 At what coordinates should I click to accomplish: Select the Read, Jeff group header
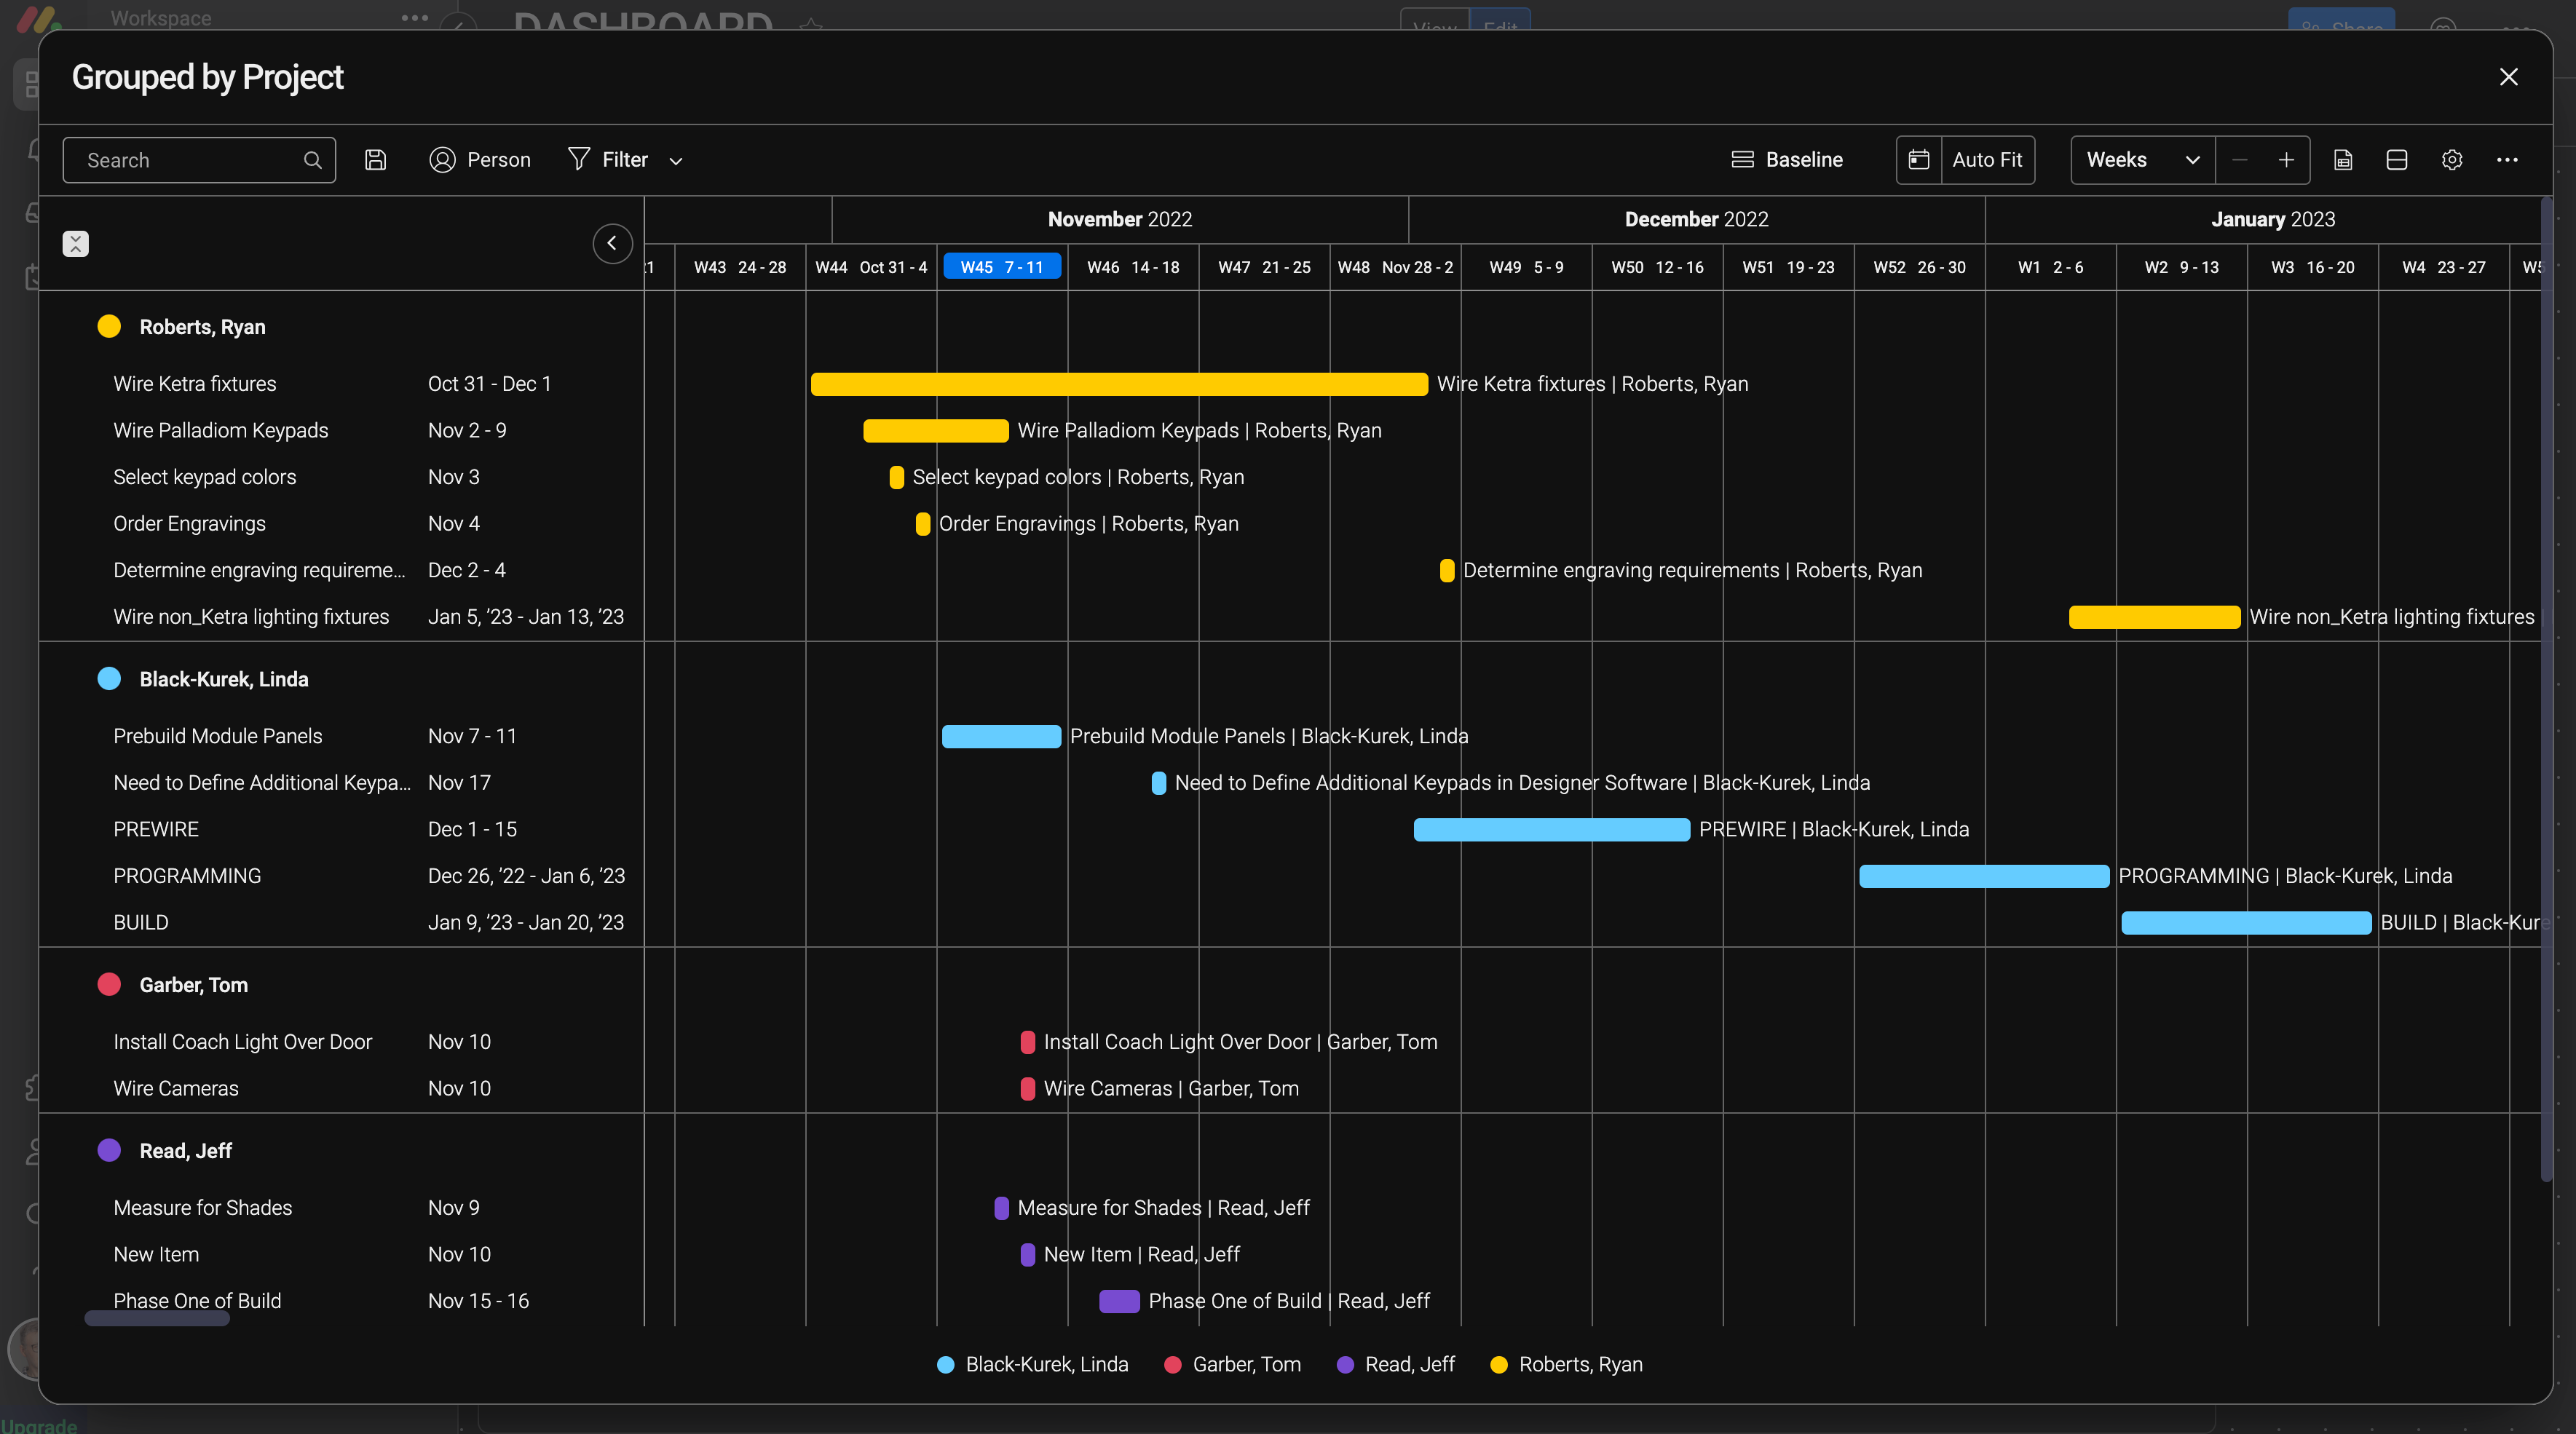[185, 1151]
